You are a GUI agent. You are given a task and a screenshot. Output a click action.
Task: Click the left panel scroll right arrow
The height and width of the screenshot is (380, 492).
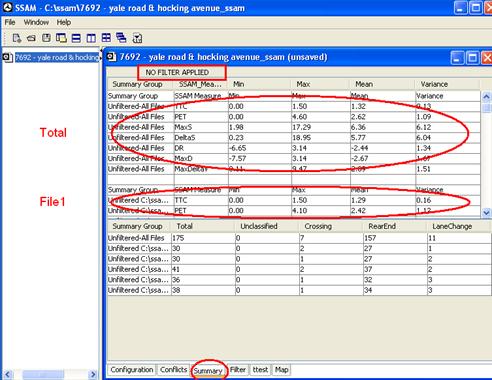coord(93,374)
